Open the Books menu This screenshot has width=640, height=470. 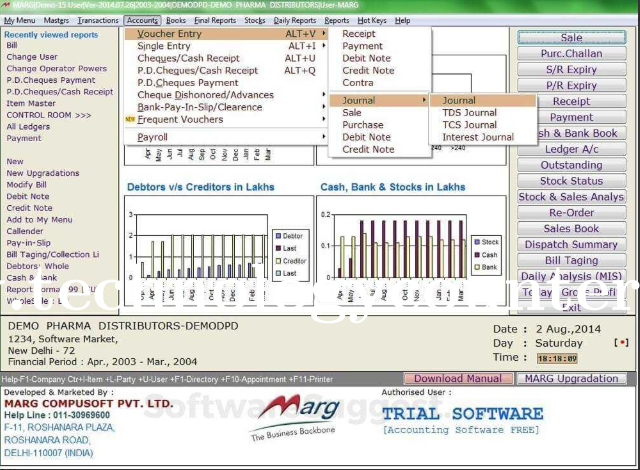176,20
